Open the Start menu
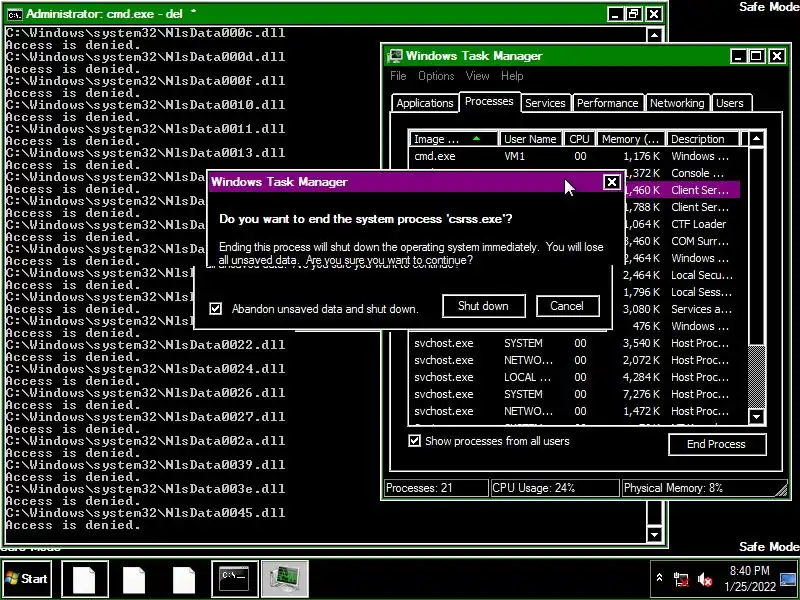The height and width of the screenshot is (600, 800). coord(27,579)
